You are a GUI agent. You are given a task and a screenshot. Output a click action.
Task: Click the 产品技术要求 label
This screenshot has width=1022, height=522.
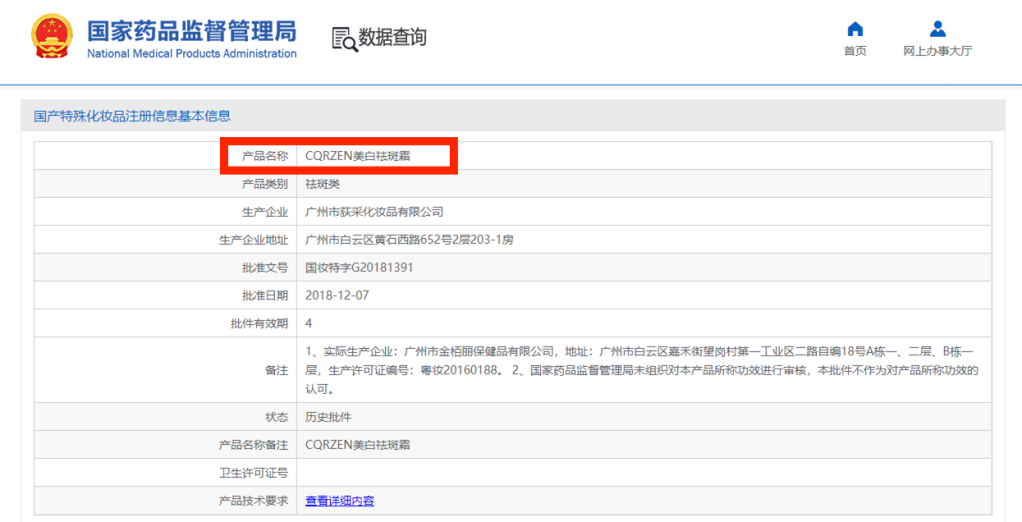[x=254, y=501]
